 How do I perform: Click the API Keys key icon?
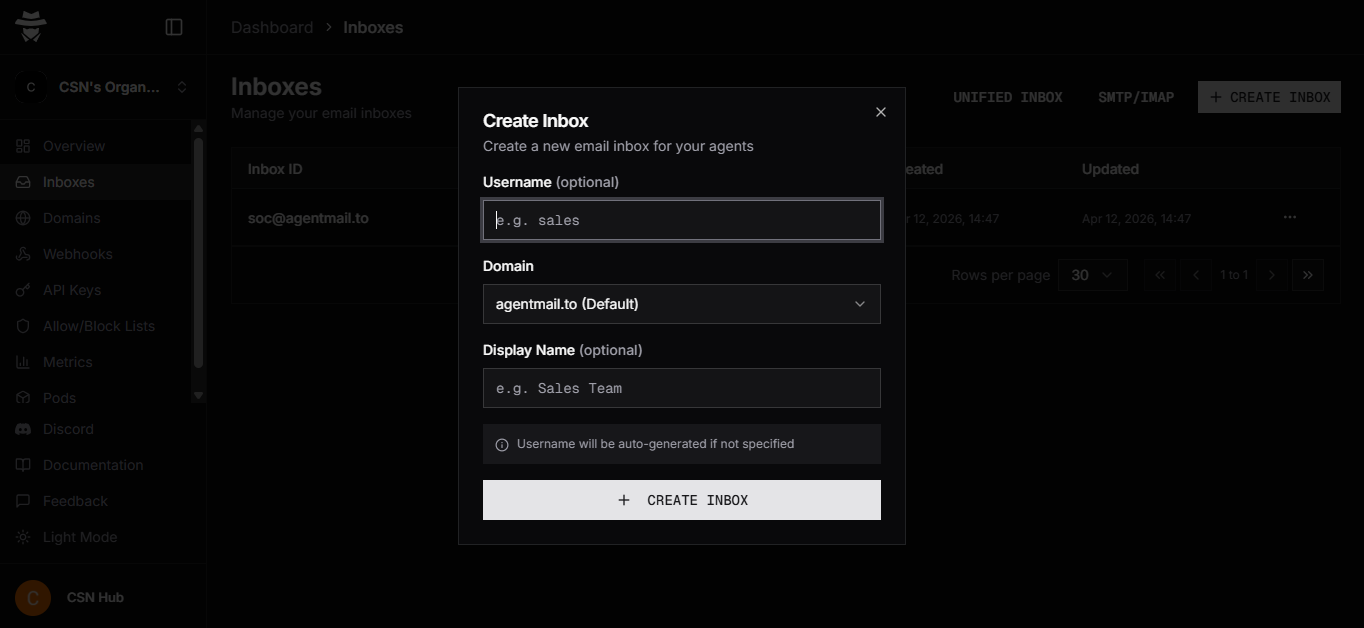[23, 290]
